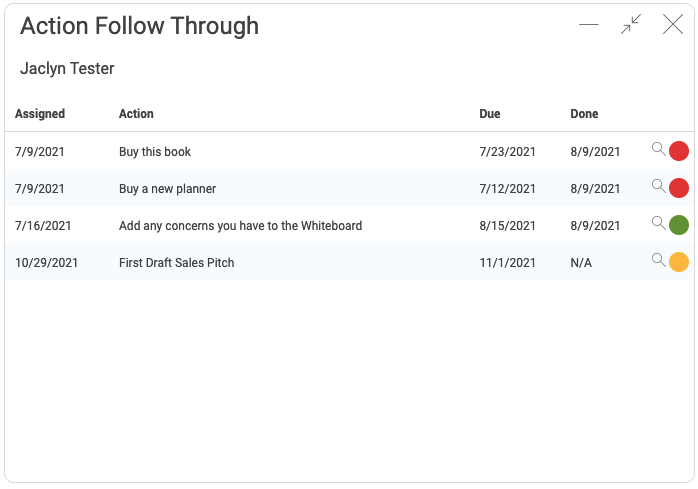Viewport: 698px width, 489px height.
Task: Open magnifier for Buy a new planner
Action: (658, 186)
